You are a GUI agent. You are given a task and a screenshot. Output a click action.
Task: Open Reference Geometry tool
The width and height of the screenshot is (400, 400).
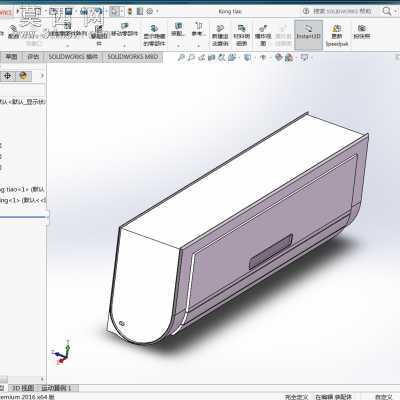pos(199,29)
